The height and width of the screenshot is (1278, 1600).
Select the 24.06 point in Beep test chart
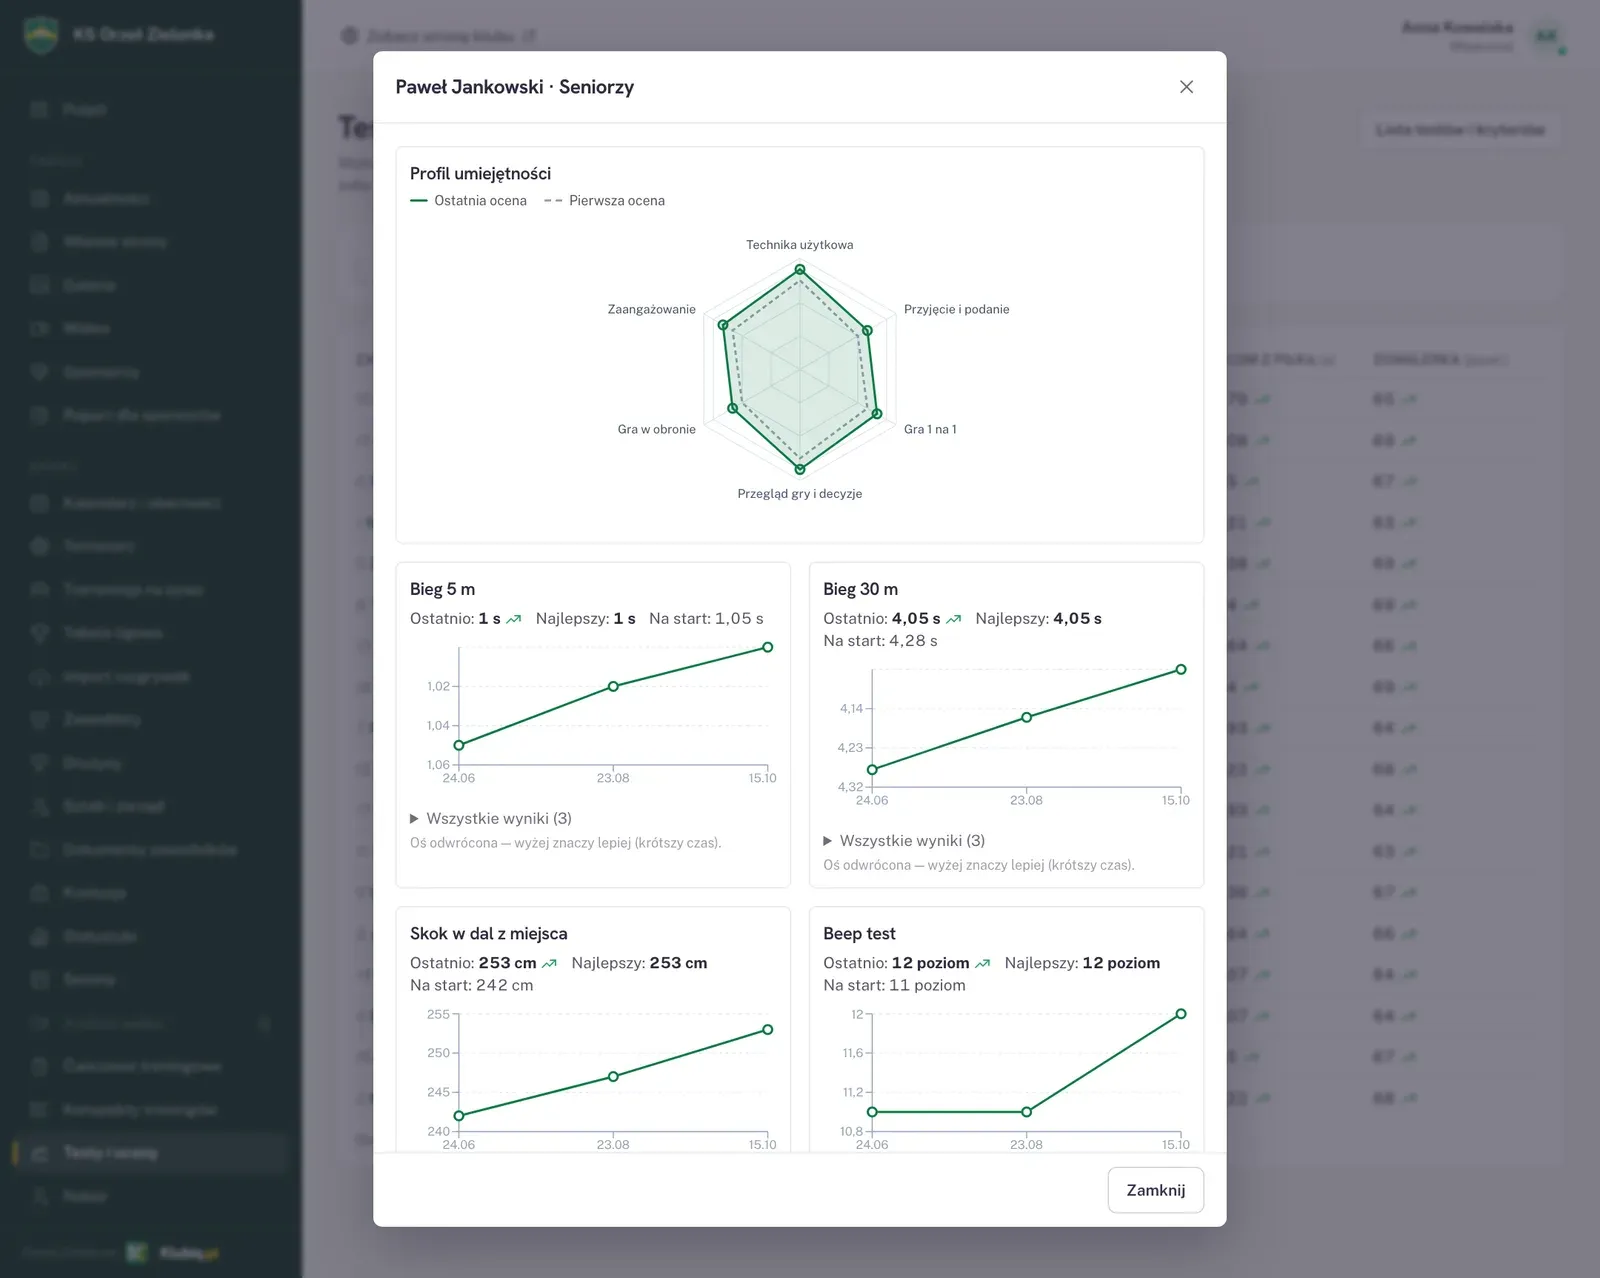872,1111
